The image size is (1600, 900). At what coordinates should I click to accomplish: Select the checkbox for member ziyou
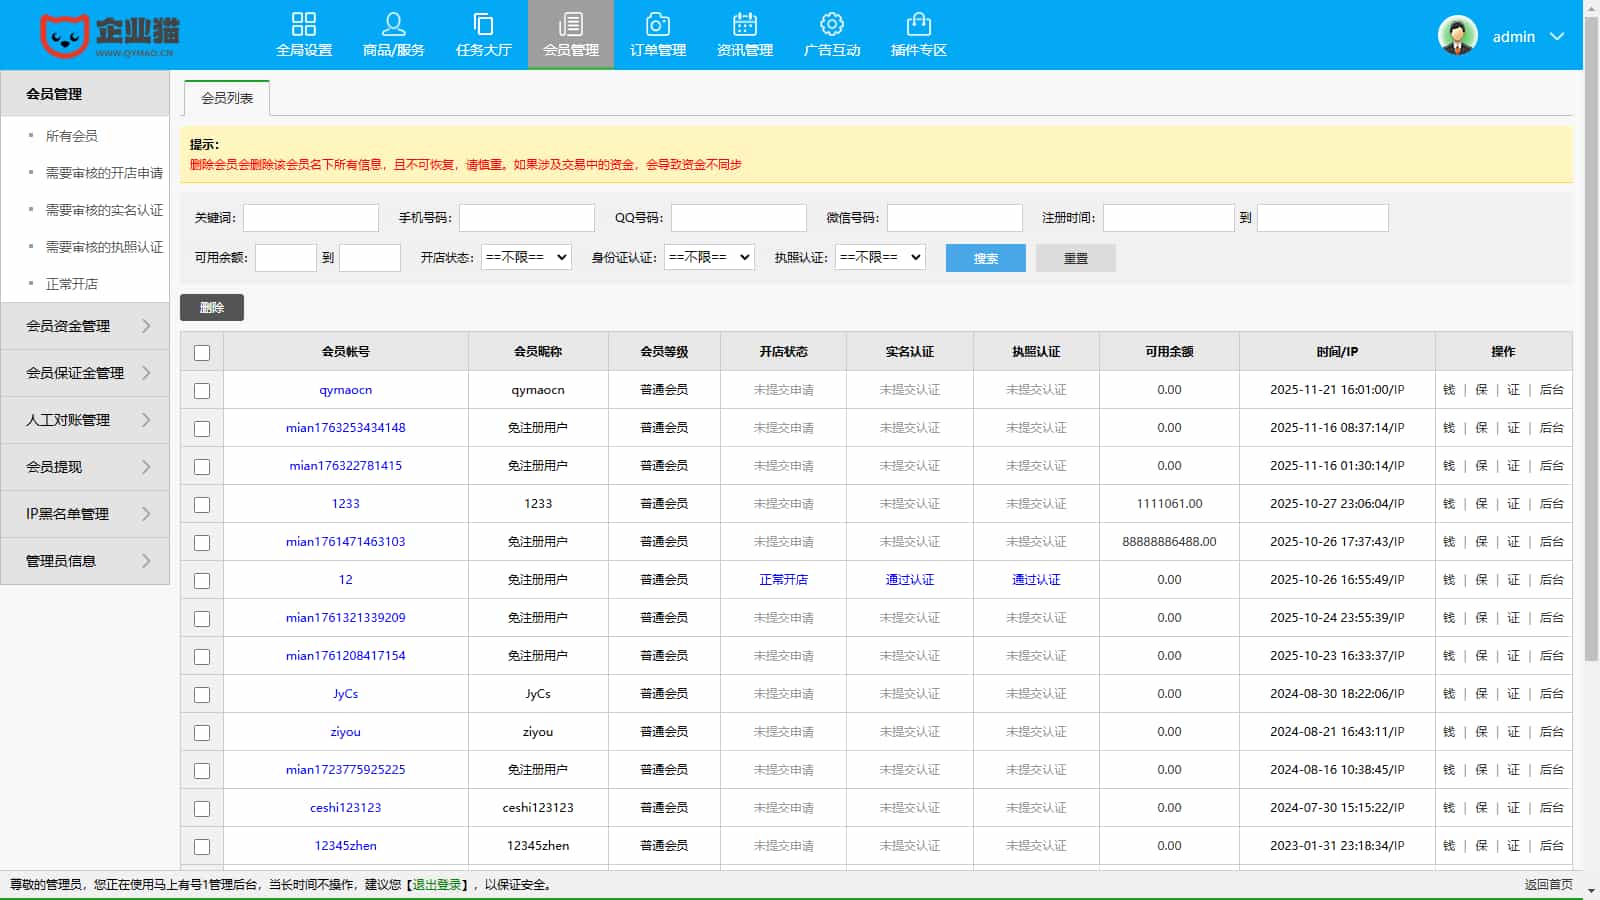click(202, 733)
